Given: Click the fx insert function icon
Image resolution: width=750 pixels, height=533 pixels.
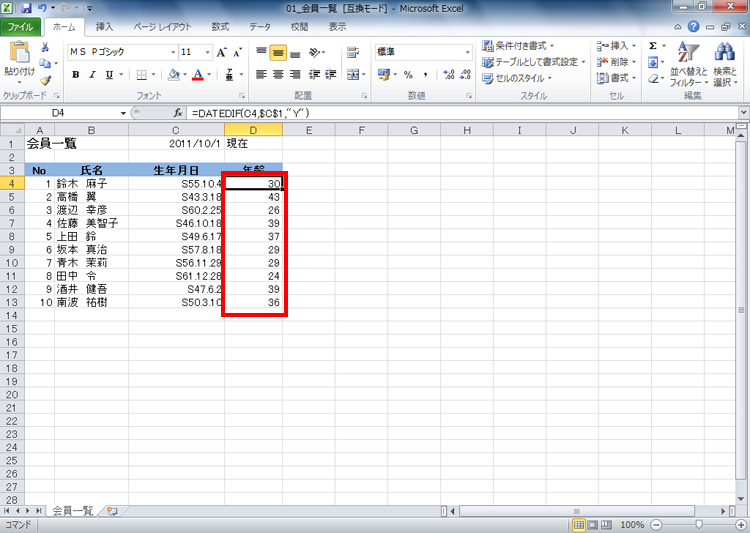Looking at the screenshot, I should point(178,113).
